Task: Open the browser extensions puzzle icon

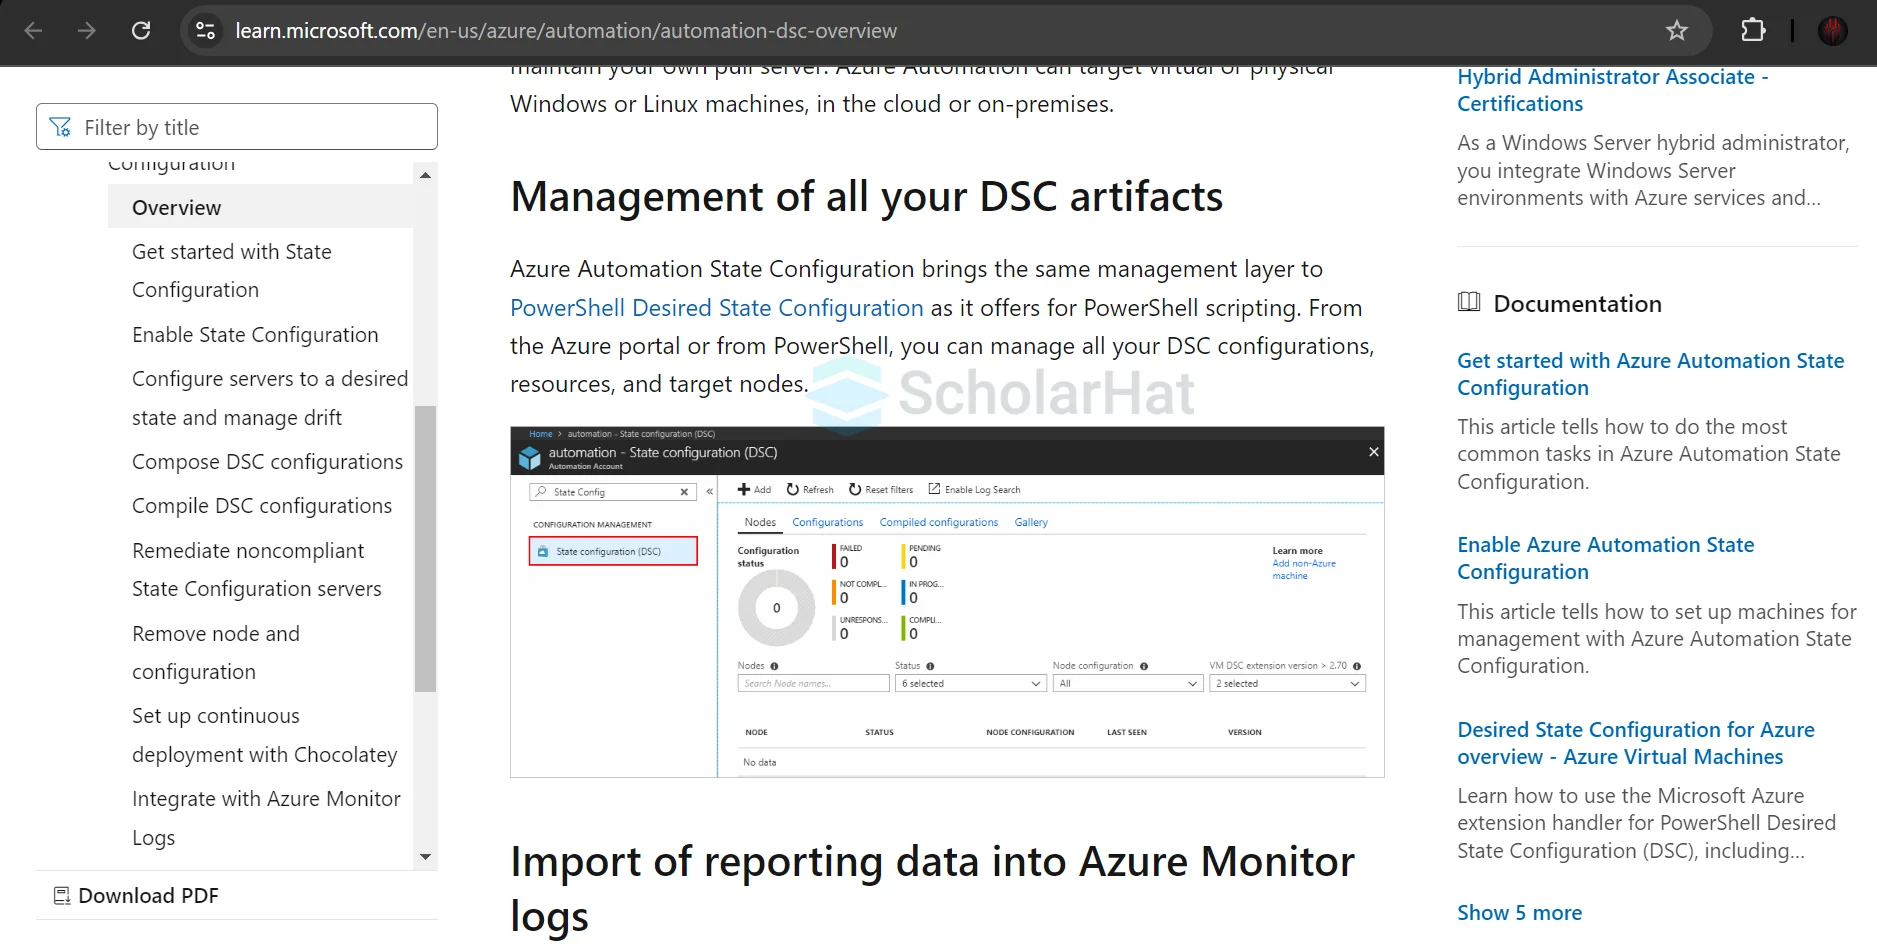Action: pyautogui.click(x=1753, y=31)
